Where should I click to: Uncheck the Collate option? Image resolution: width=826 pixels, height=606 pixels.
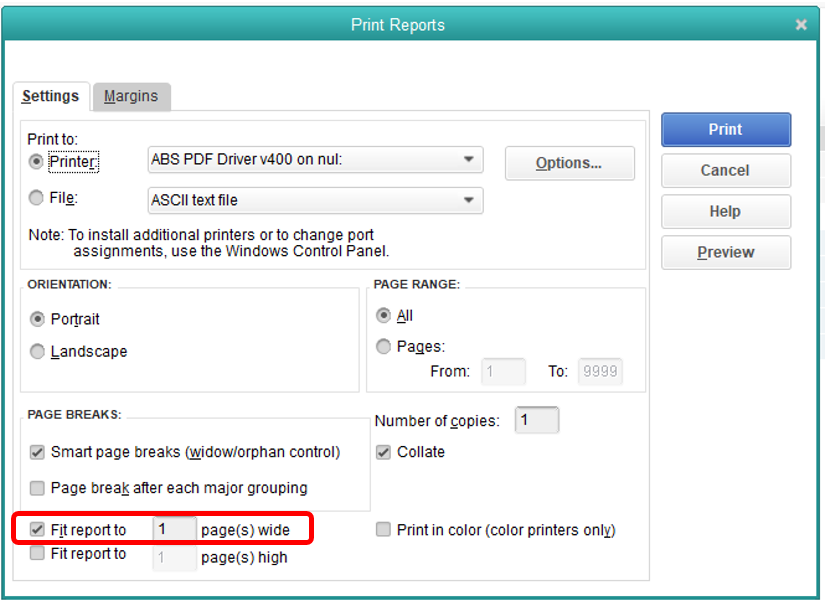383,452
